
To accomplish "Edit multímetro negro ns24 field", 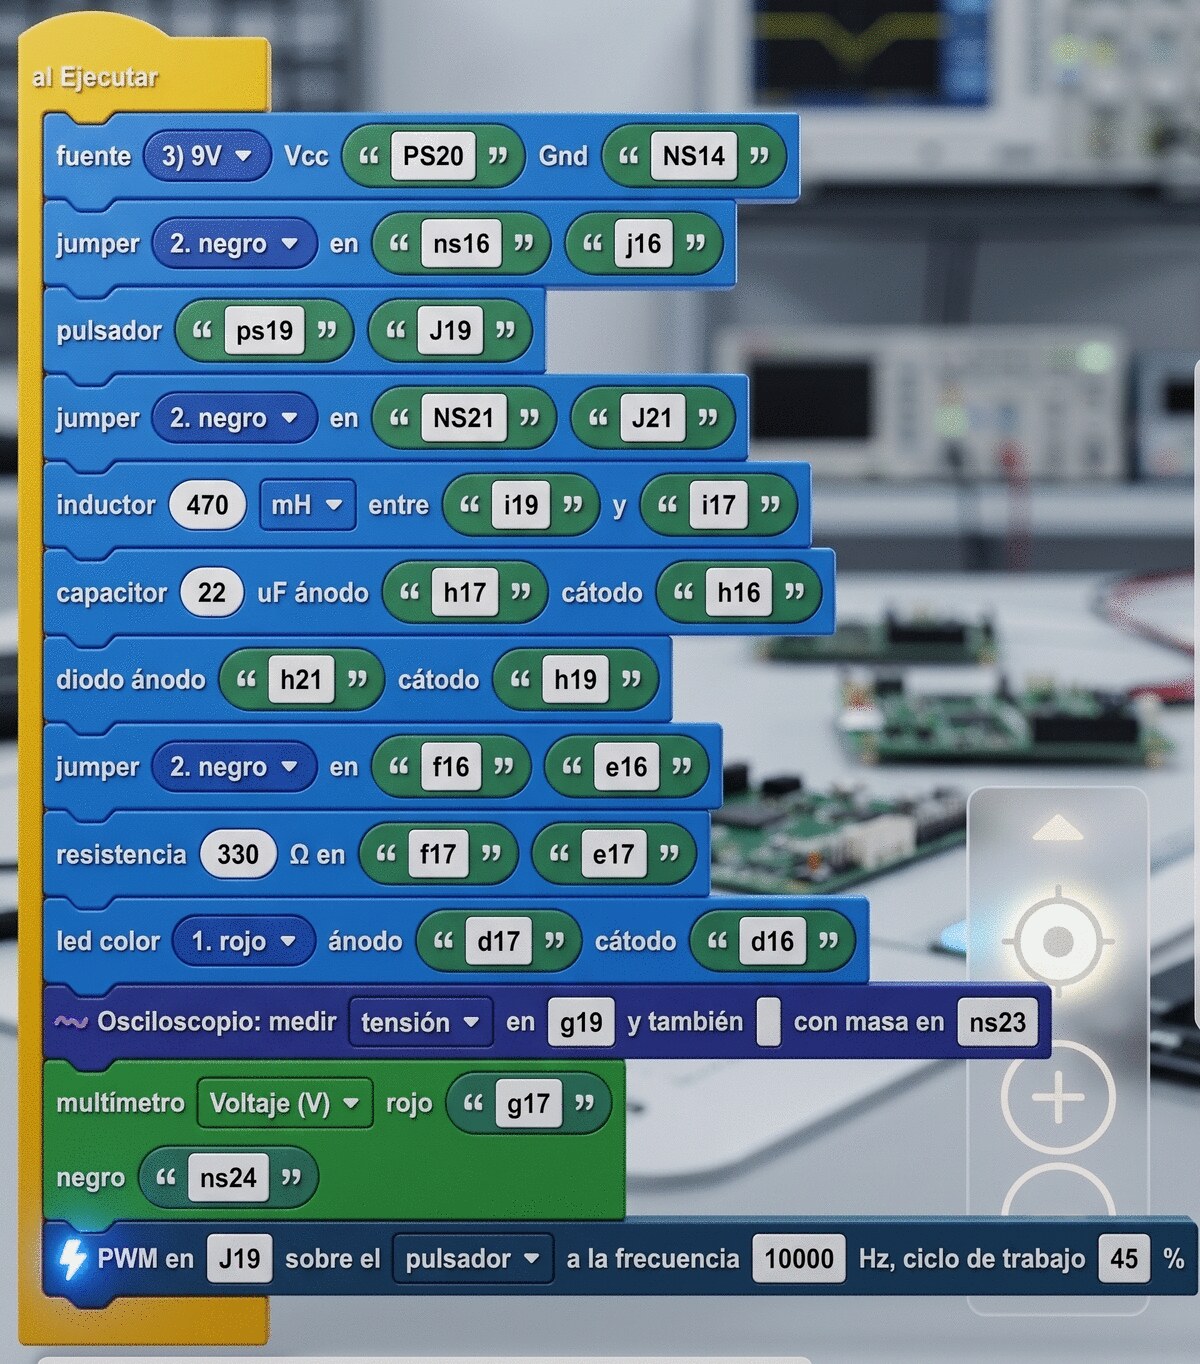I will click(228, 1178).
